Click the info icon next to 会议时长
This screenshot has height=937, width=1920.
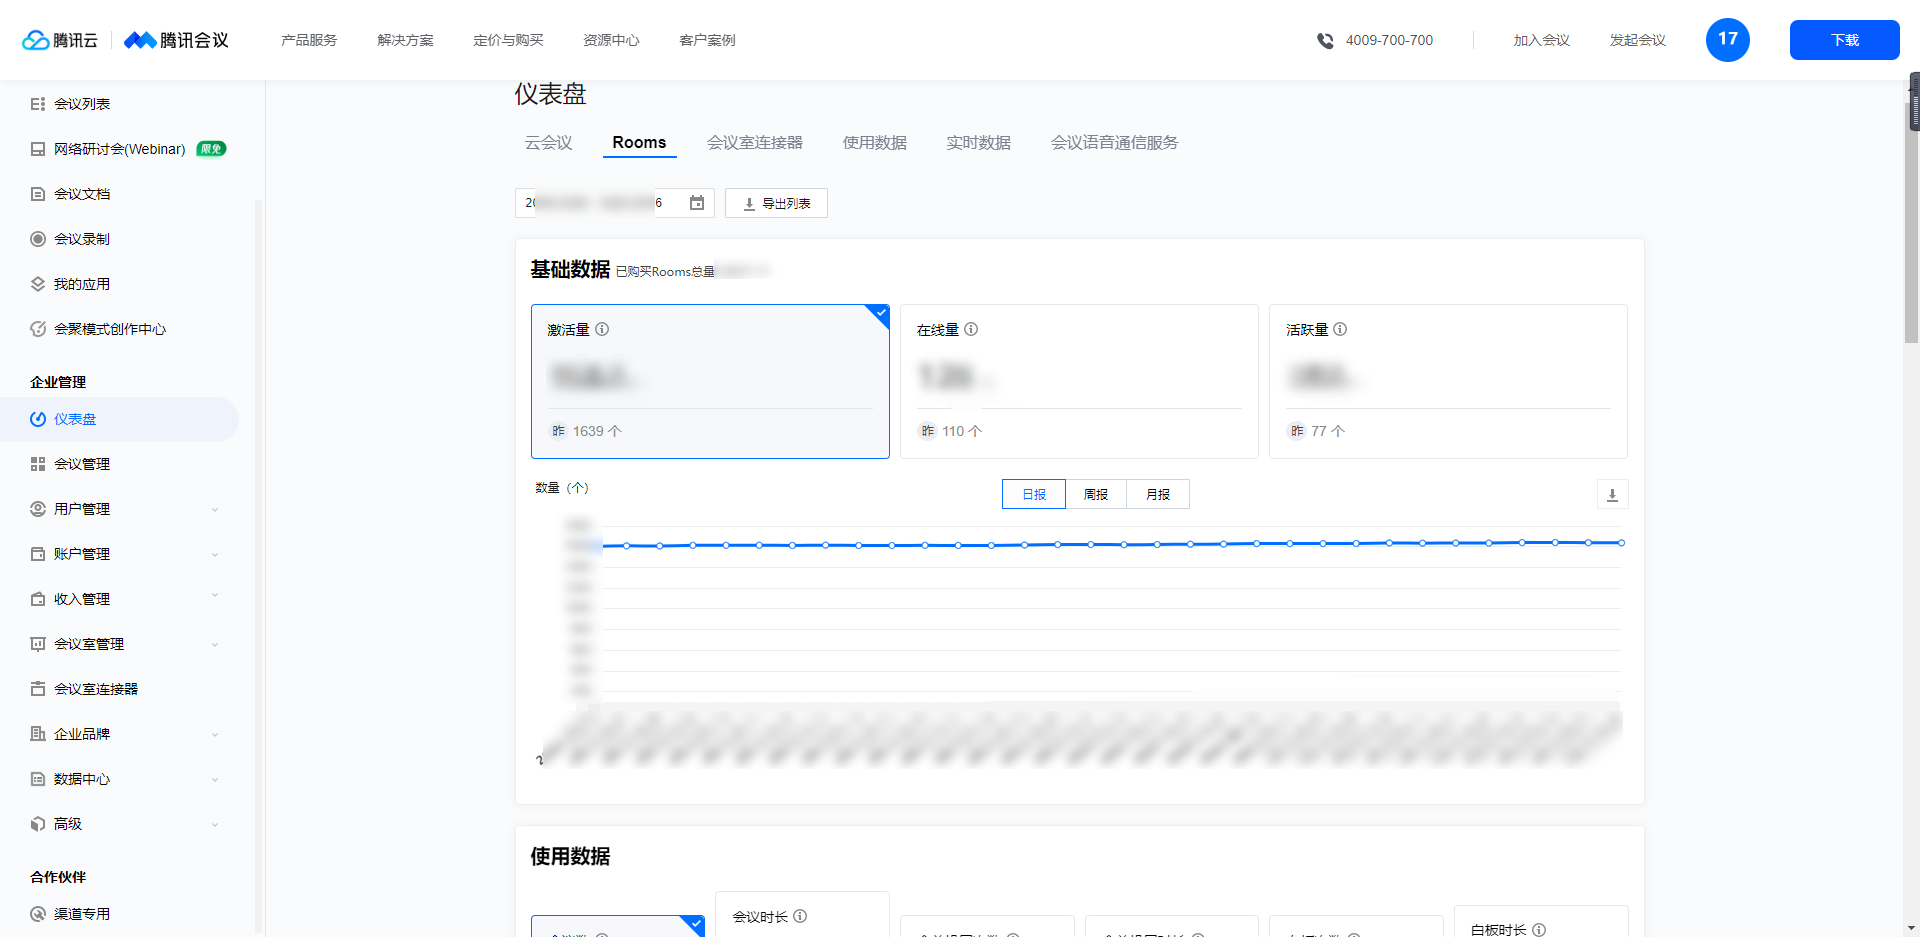pyautogui.click(x=800, y=916)
